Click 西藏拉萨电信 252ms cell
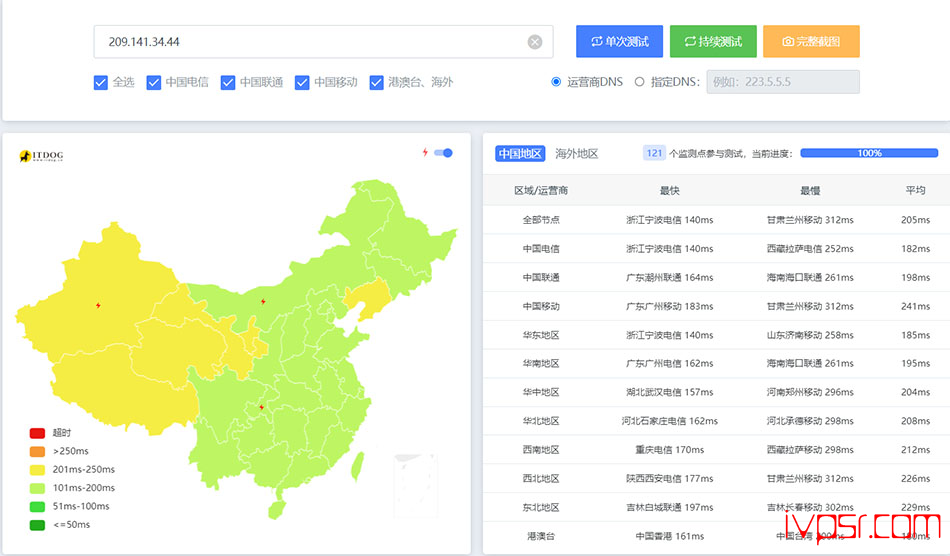The image size is (950, 556). point(810,248)
